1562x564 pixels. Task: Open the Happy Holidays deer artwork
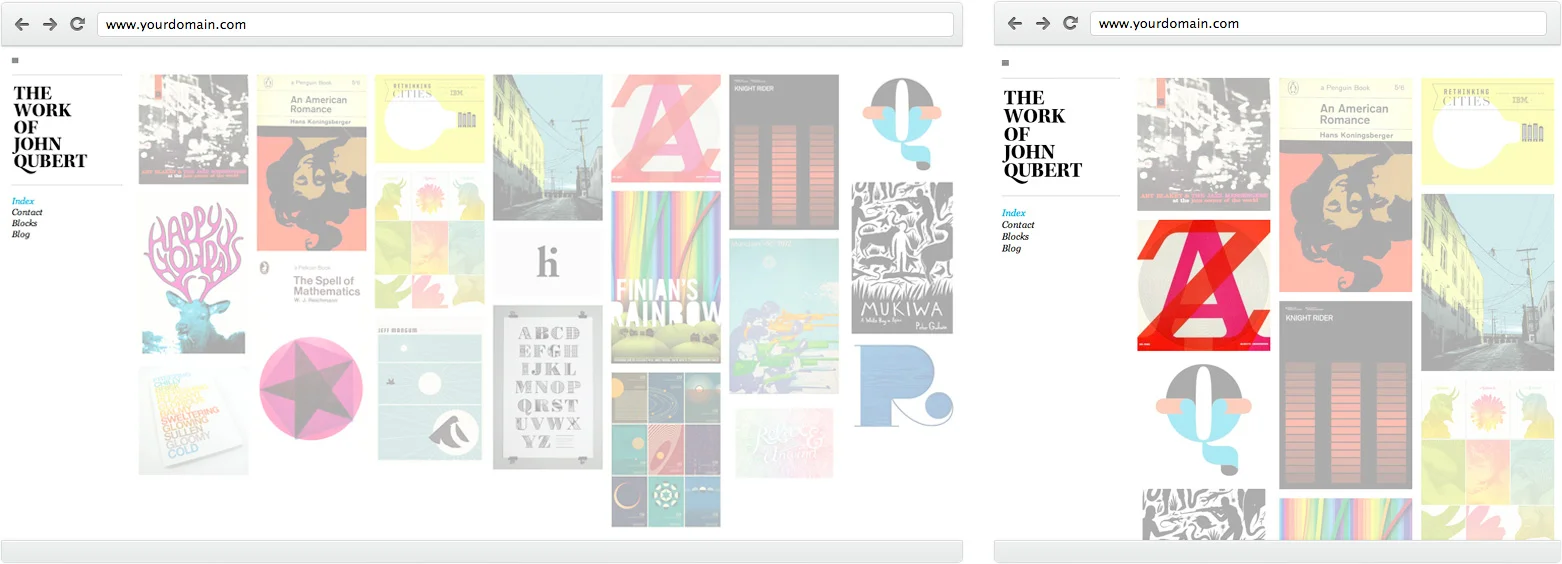click(x=194, y=276)
